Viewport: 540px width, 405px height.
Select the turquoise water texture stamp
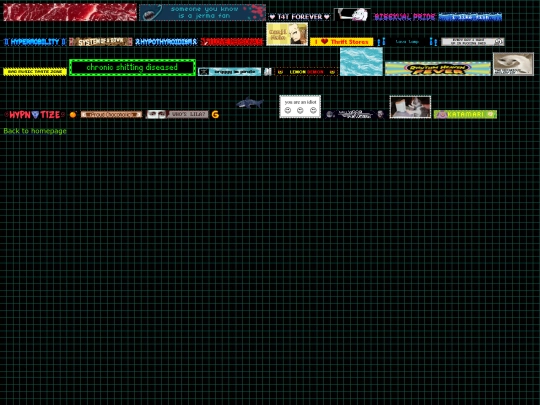361,62
